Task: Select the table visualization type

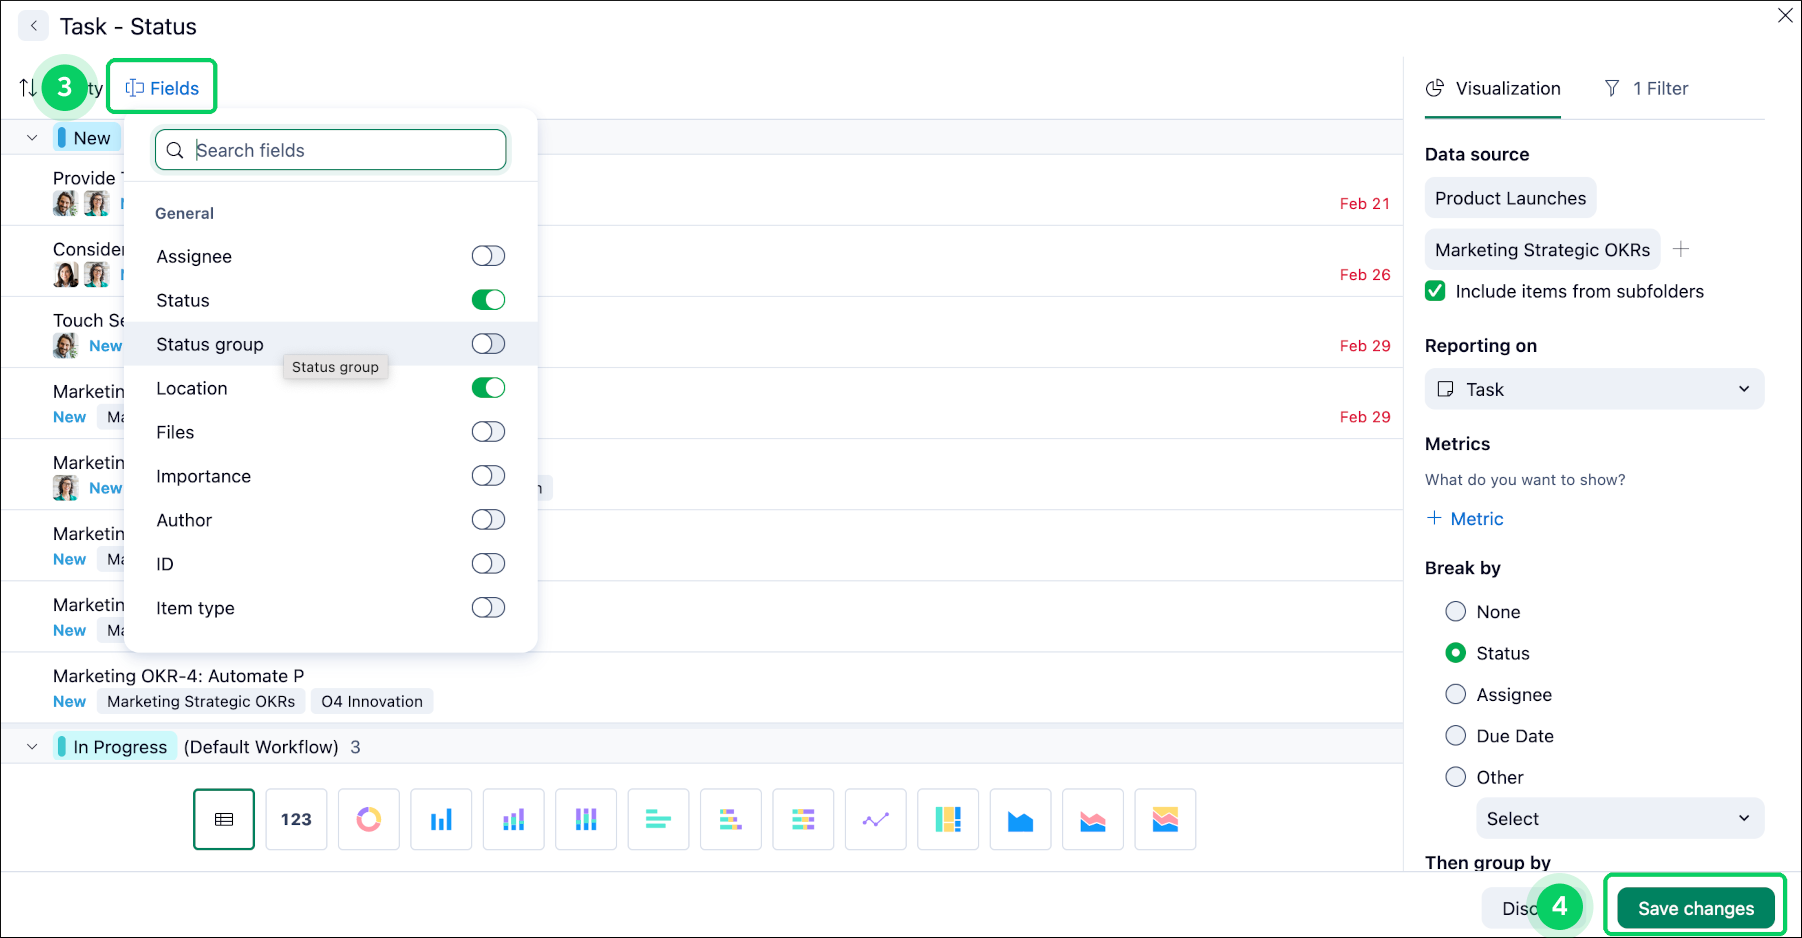Action: 224,819
